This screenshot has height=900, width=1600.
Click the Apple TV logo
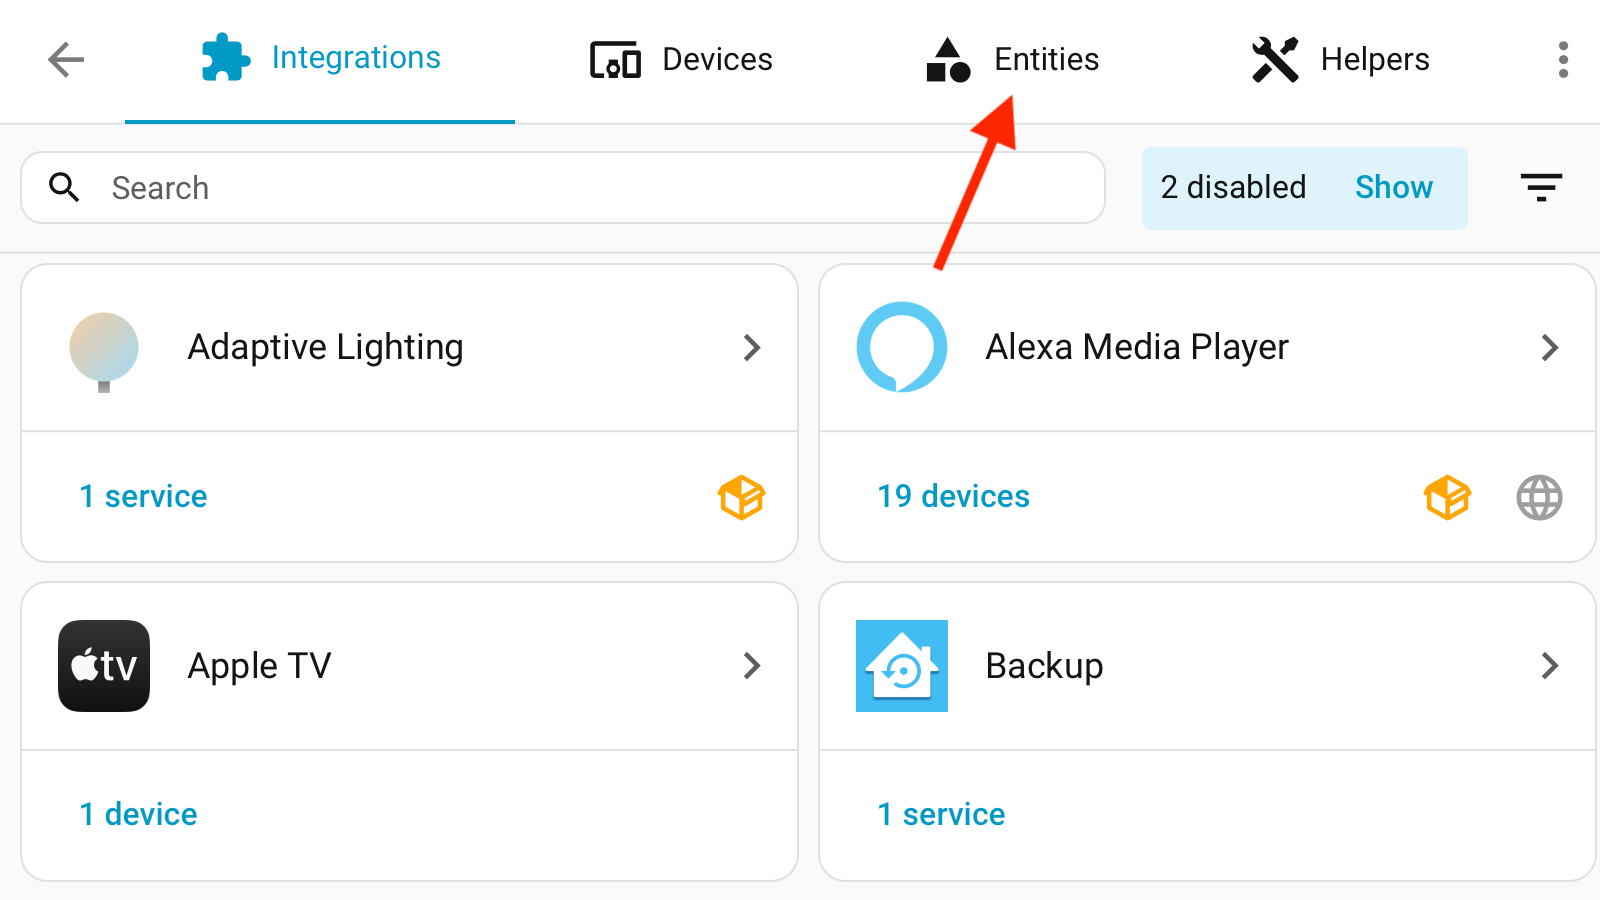coord(104,666)
